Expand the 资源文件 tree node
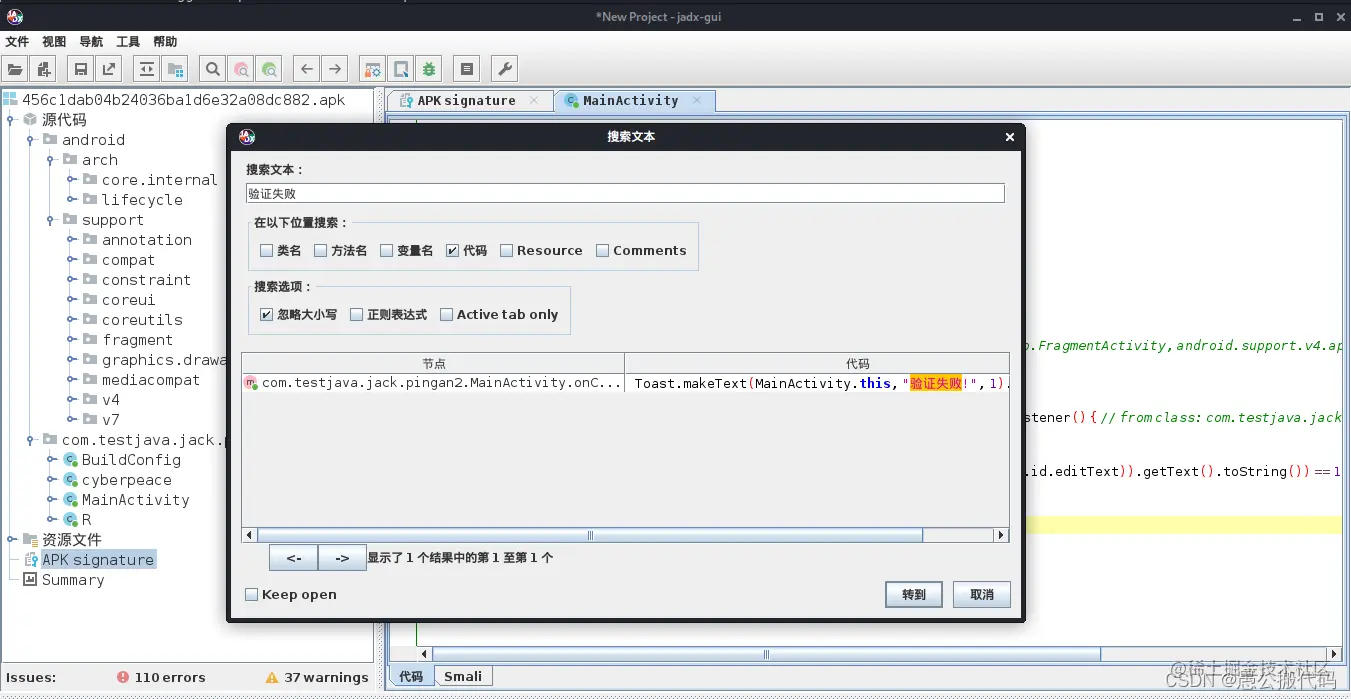Image resolution: width=1351 pixels, height=699 pixels. click(x=11, y=540)
